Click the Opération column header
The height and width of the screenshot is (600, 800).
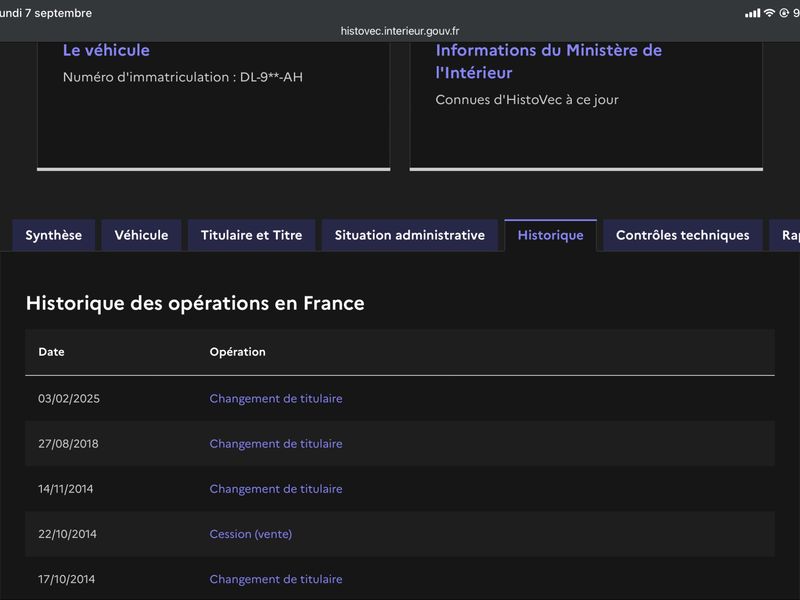[x=238, y=352]
